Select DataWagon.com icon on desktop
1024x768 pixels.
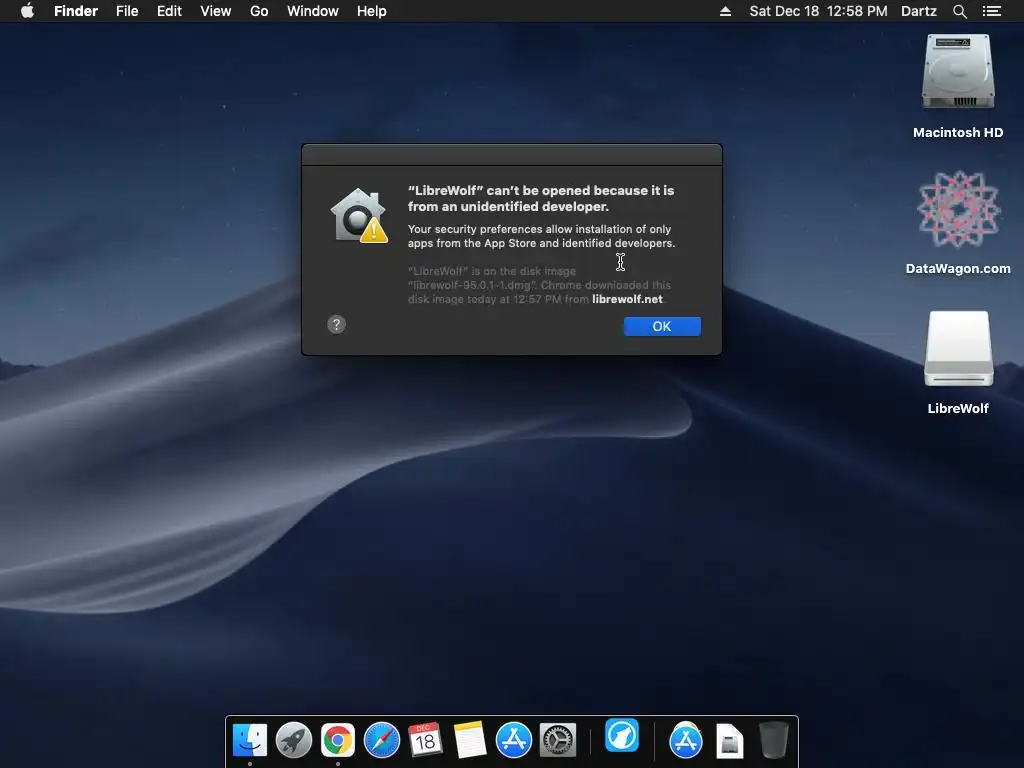coord(958,209)
